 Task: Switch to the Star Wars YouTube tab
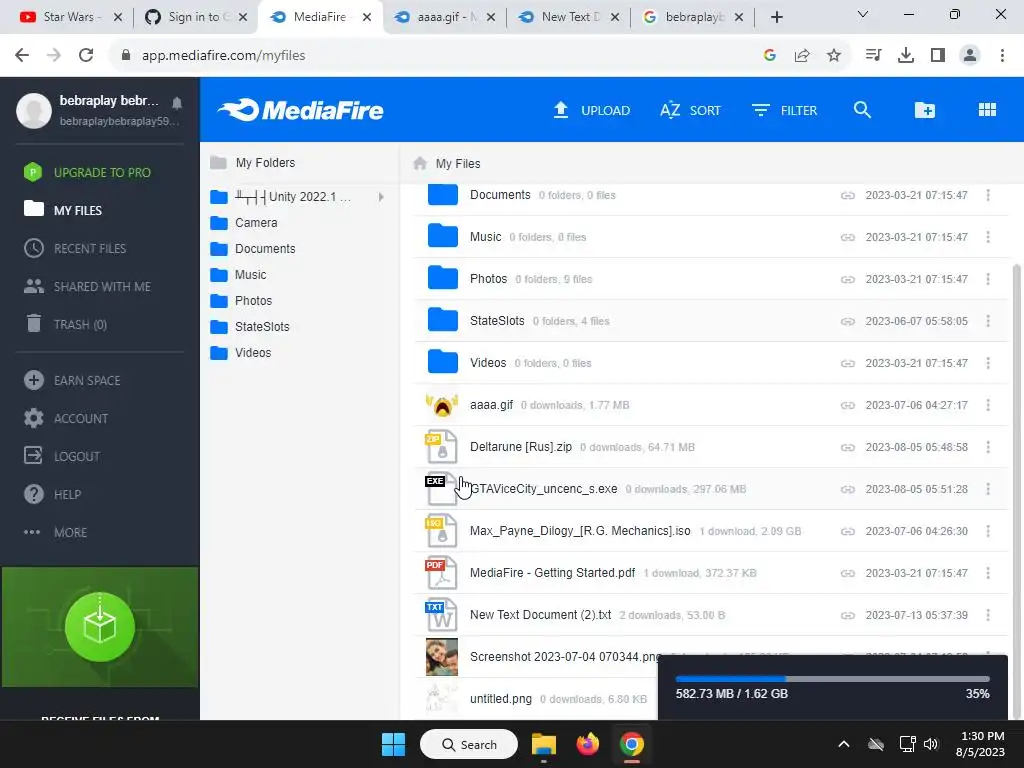click(69, 17)
